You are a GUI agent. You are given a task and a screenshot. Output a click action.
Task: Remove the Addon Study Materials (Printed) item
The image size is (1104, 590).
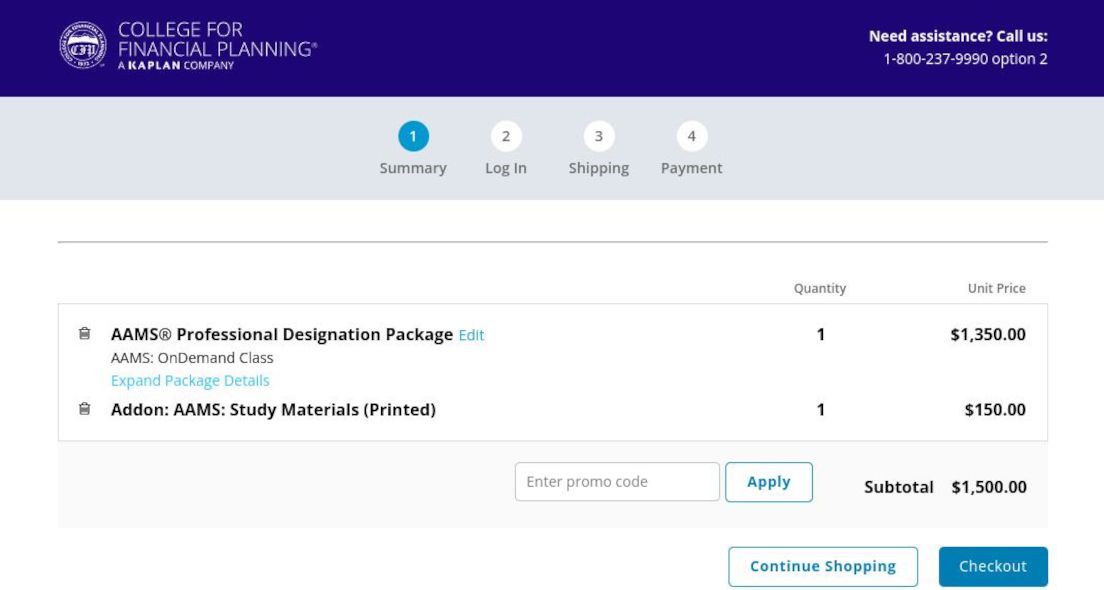(x=84, y=408)
